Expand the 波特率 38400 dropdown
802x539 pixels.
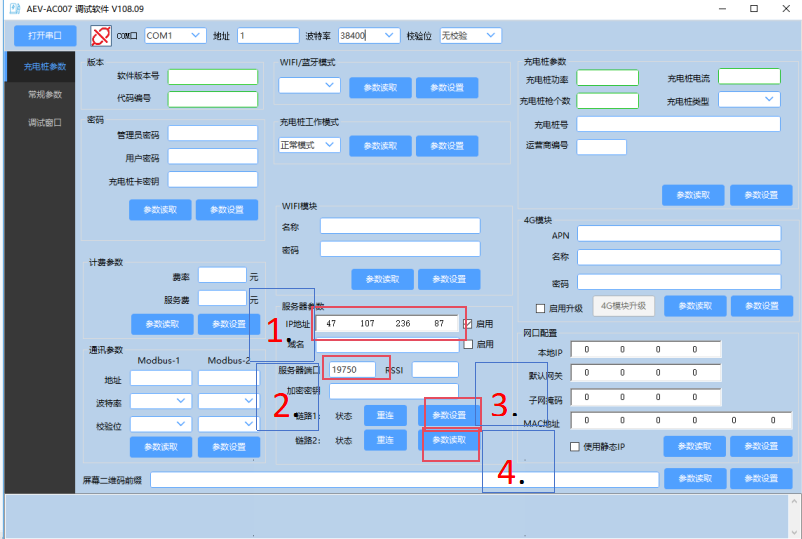(367, 36)
